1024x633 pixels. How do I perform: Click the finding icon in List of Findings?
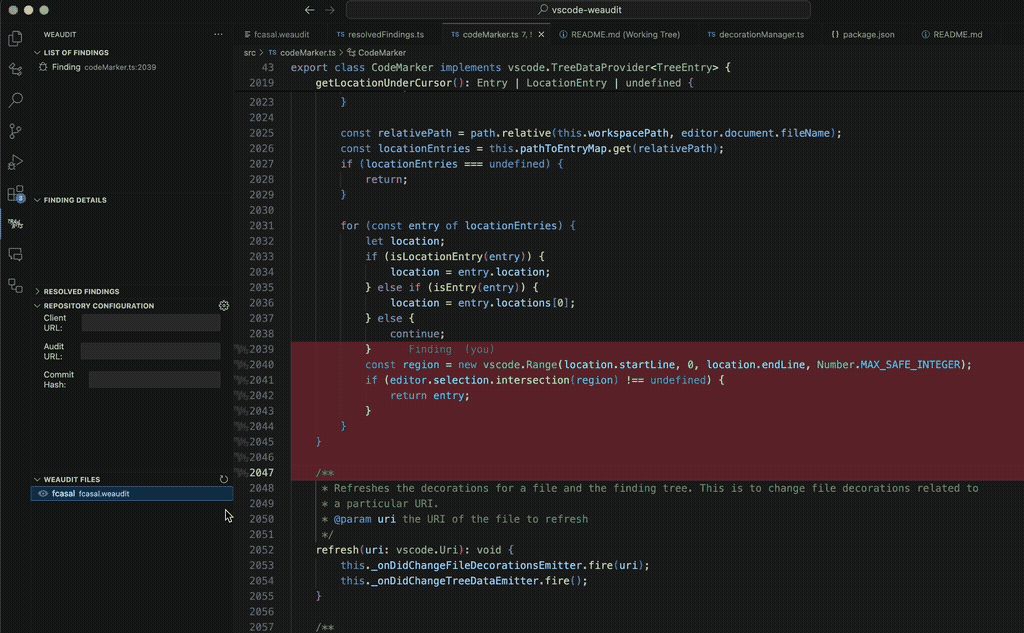pyautogui.click(x=43, y=67)
